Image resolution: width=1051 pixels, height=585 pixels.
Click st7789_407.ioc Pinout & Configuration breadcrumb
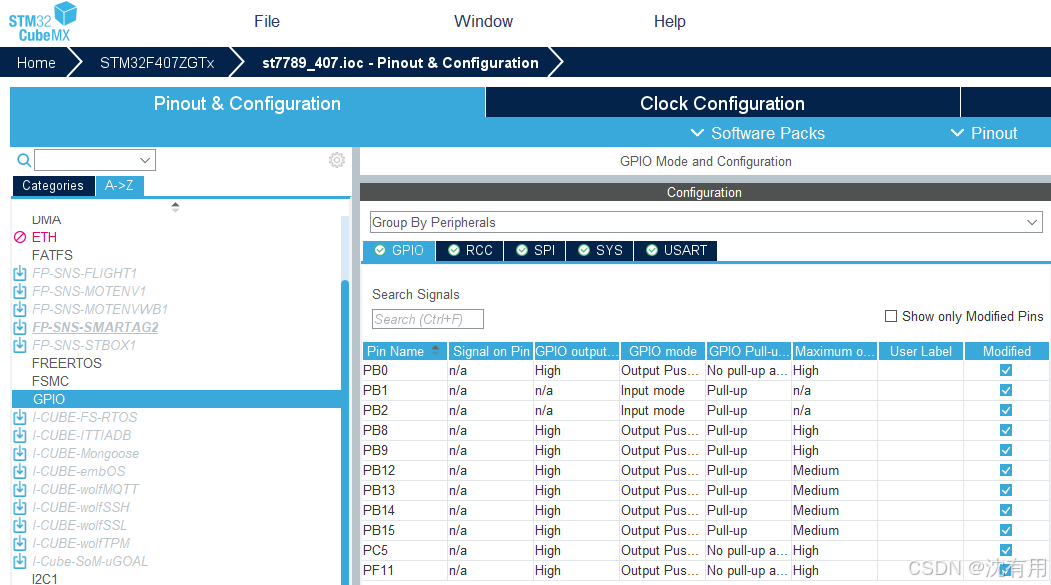(x=400, y=63)
